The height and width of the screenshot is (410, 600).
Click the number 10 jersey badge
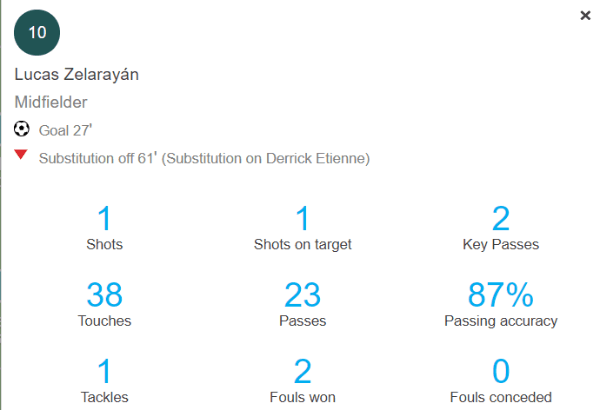pyautogui.click(x=37, y=32)
